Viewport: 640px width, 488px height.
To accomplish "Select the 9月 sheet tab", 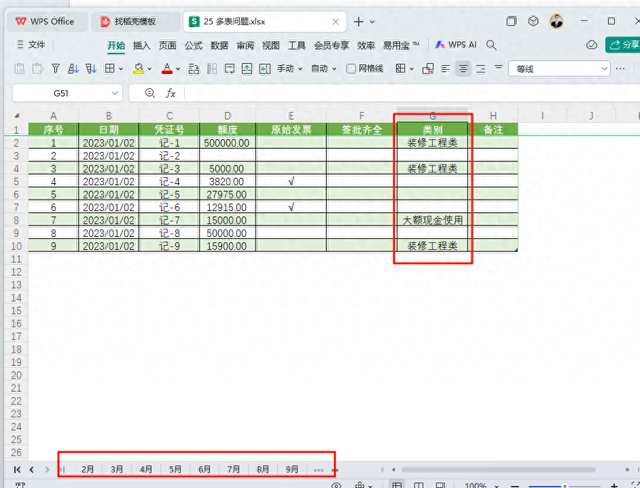I will pos(292,469).
